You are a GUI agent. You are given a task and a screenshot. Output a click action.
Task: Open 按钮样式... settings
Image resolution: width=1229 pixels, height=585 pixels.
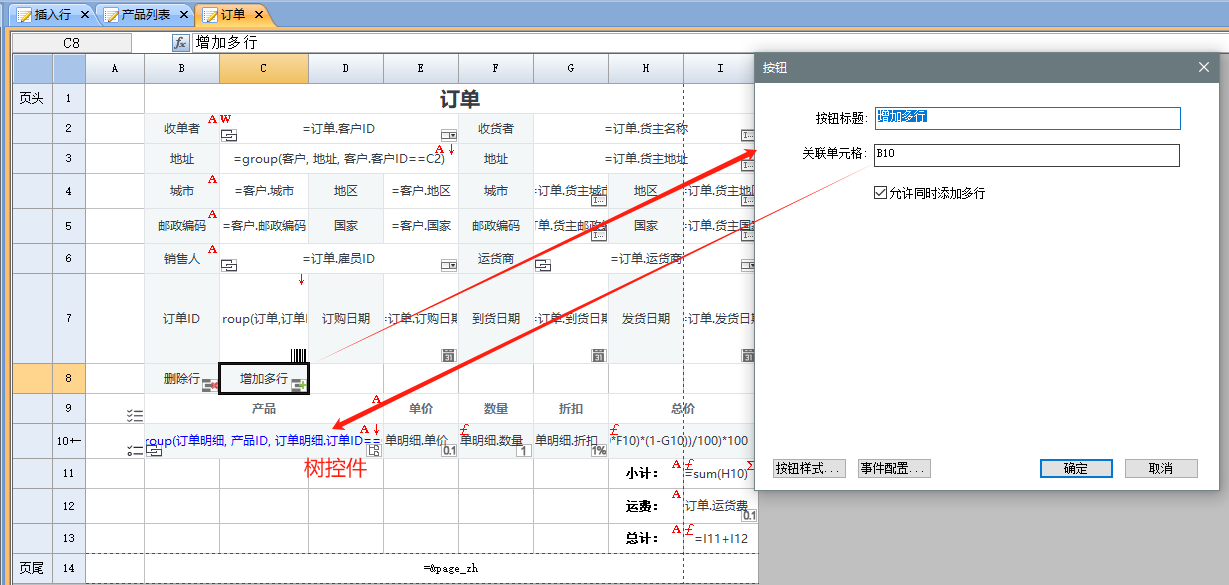pos(810,468)
